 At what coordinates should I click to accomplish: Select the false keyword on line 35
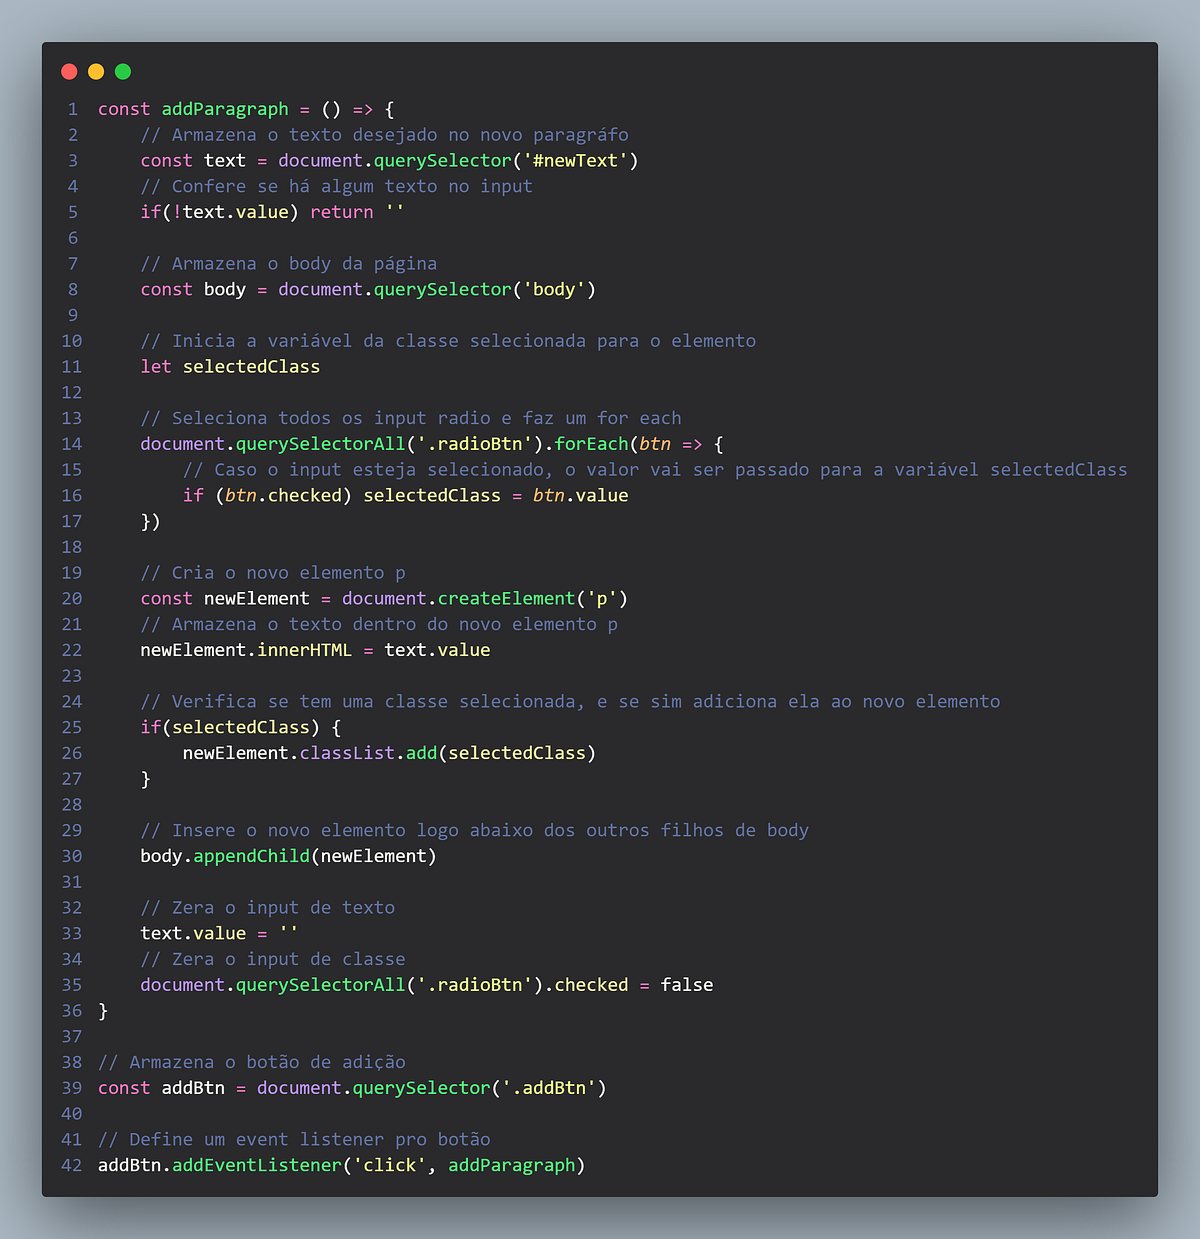pyautogui.click(x=686, y=984)
